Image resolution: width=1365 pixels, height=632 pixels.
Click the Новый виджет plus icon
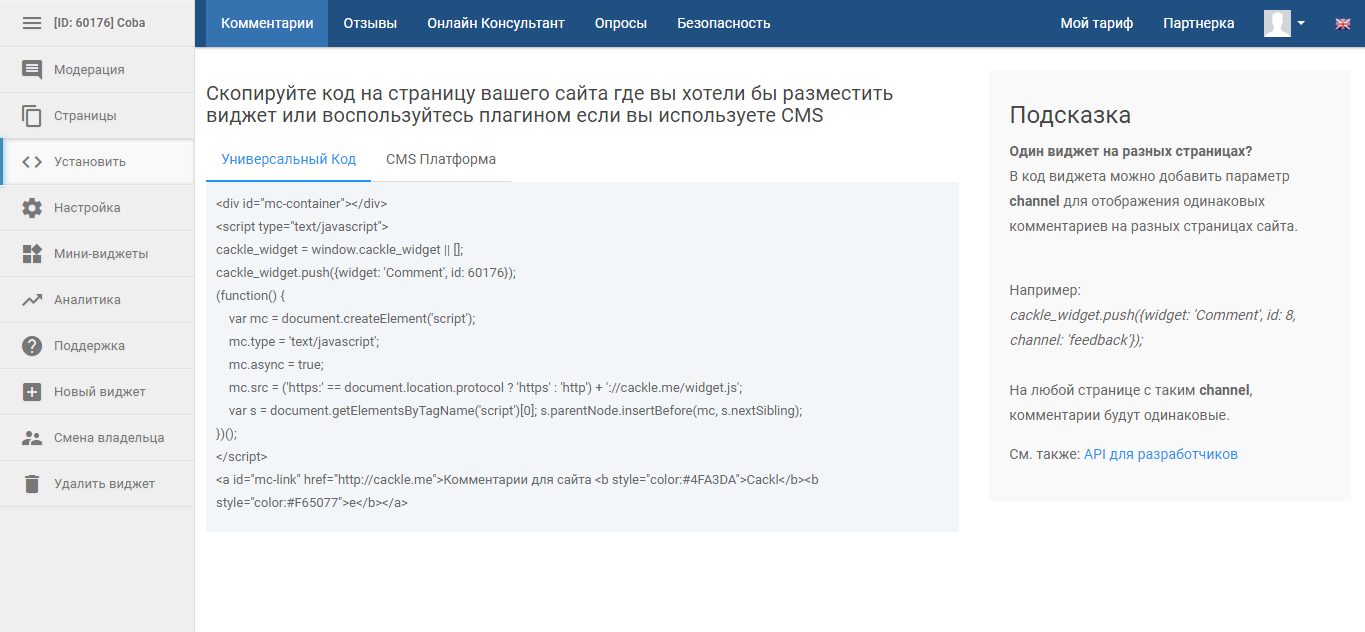tap(32, 392)
